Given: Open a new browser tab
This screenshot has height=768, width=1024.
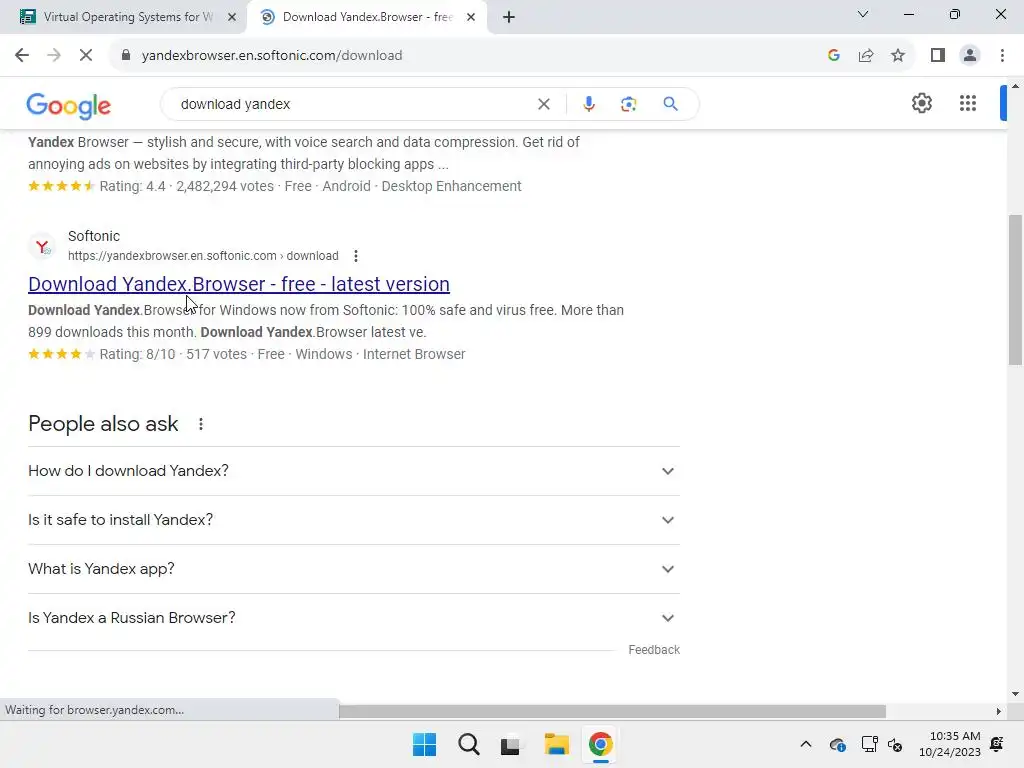Looking at the screenshot, I should tap(509, 17).
